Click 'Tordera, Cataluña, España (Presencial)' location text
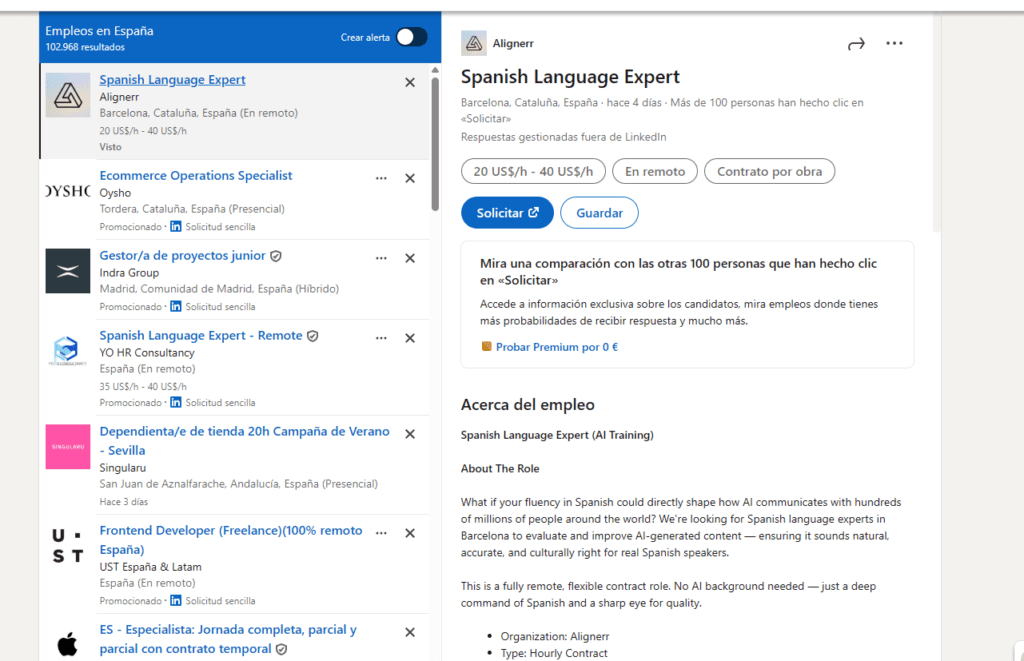This screenshot has height=661, width=1024. click(192, 209)
